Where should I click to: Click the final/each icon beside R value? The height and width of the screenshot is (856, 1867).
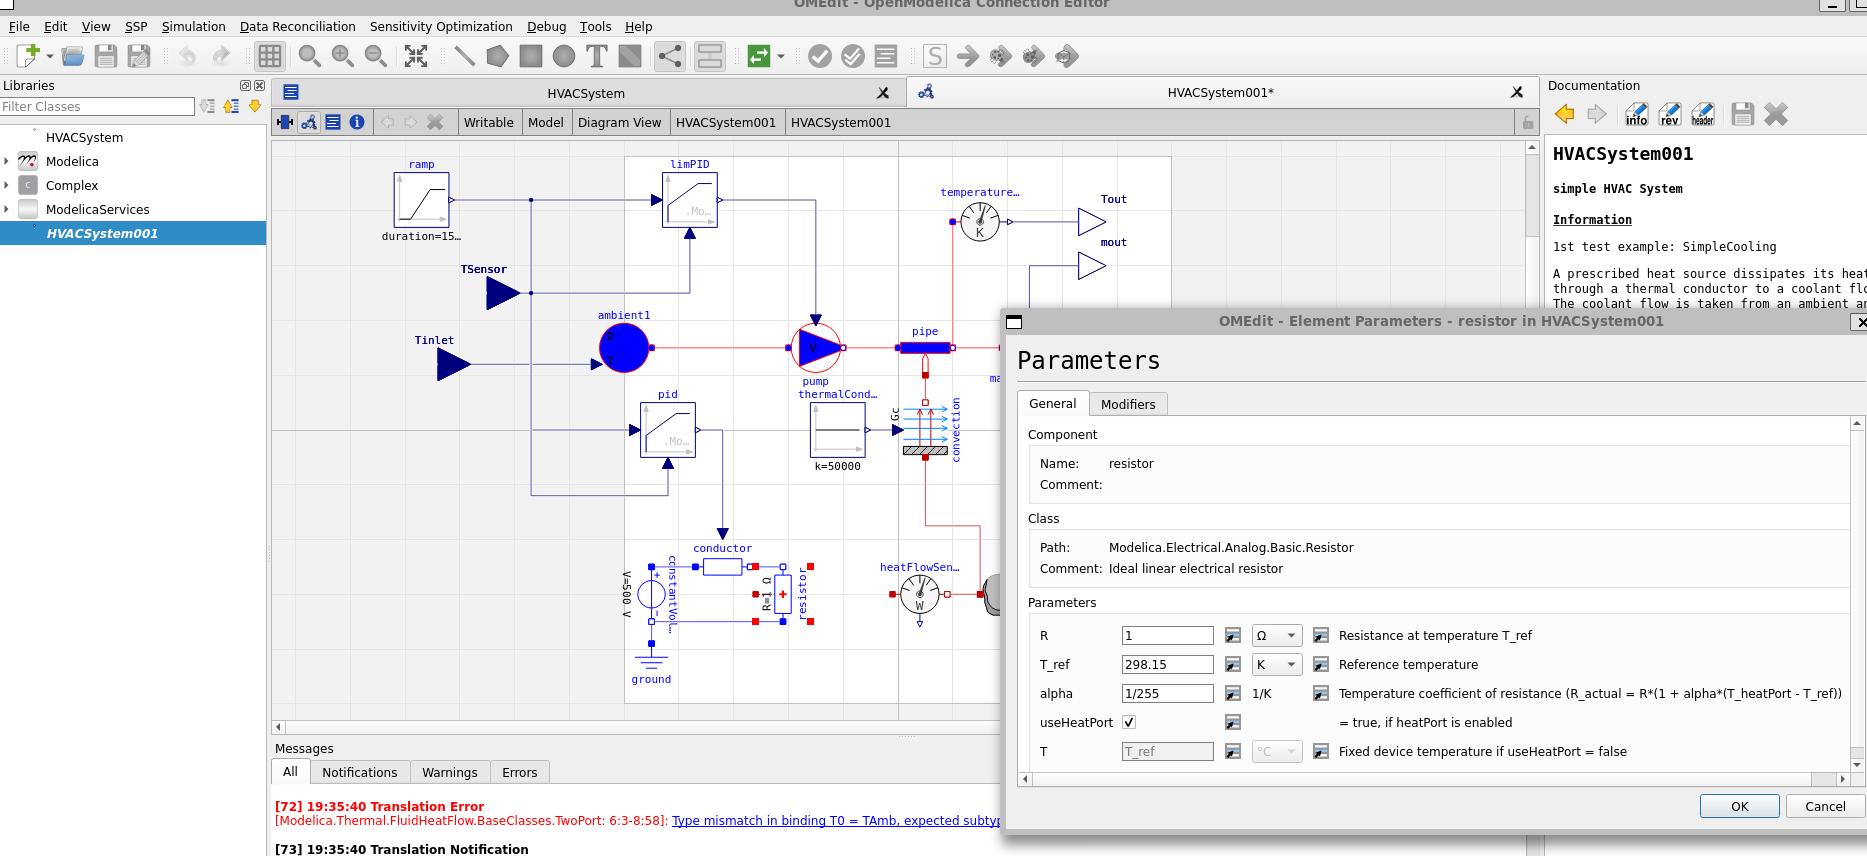[x=1233, y=636]
